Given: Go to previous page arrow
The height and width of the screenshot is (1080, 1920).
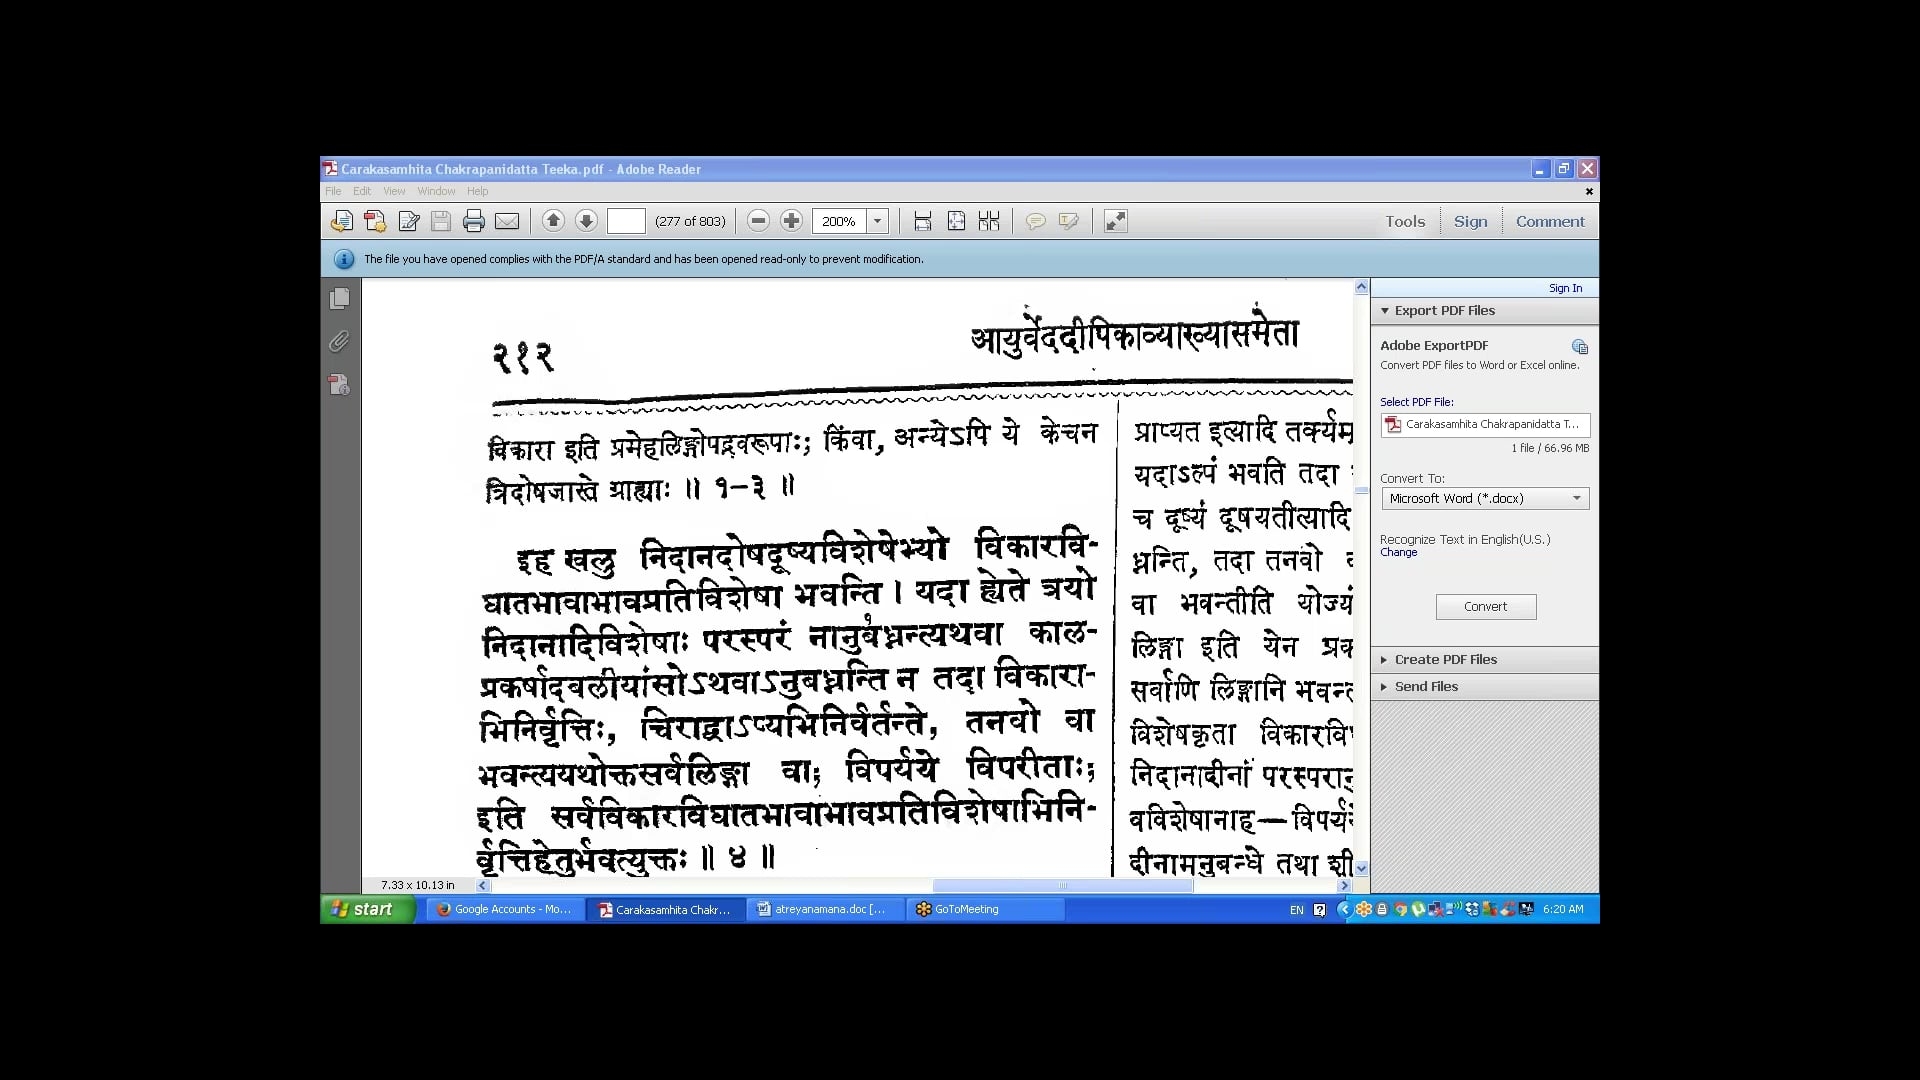Looking at the screenshot, I should pyautogui.click(x=553, y=221).
